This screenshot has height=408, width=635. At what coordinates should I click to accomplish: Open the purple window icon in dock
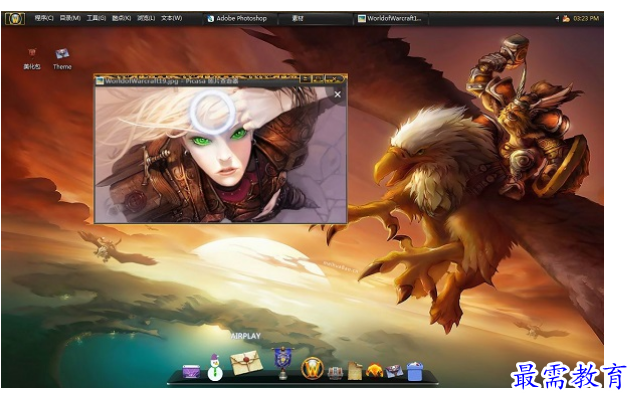pos(191,372)
